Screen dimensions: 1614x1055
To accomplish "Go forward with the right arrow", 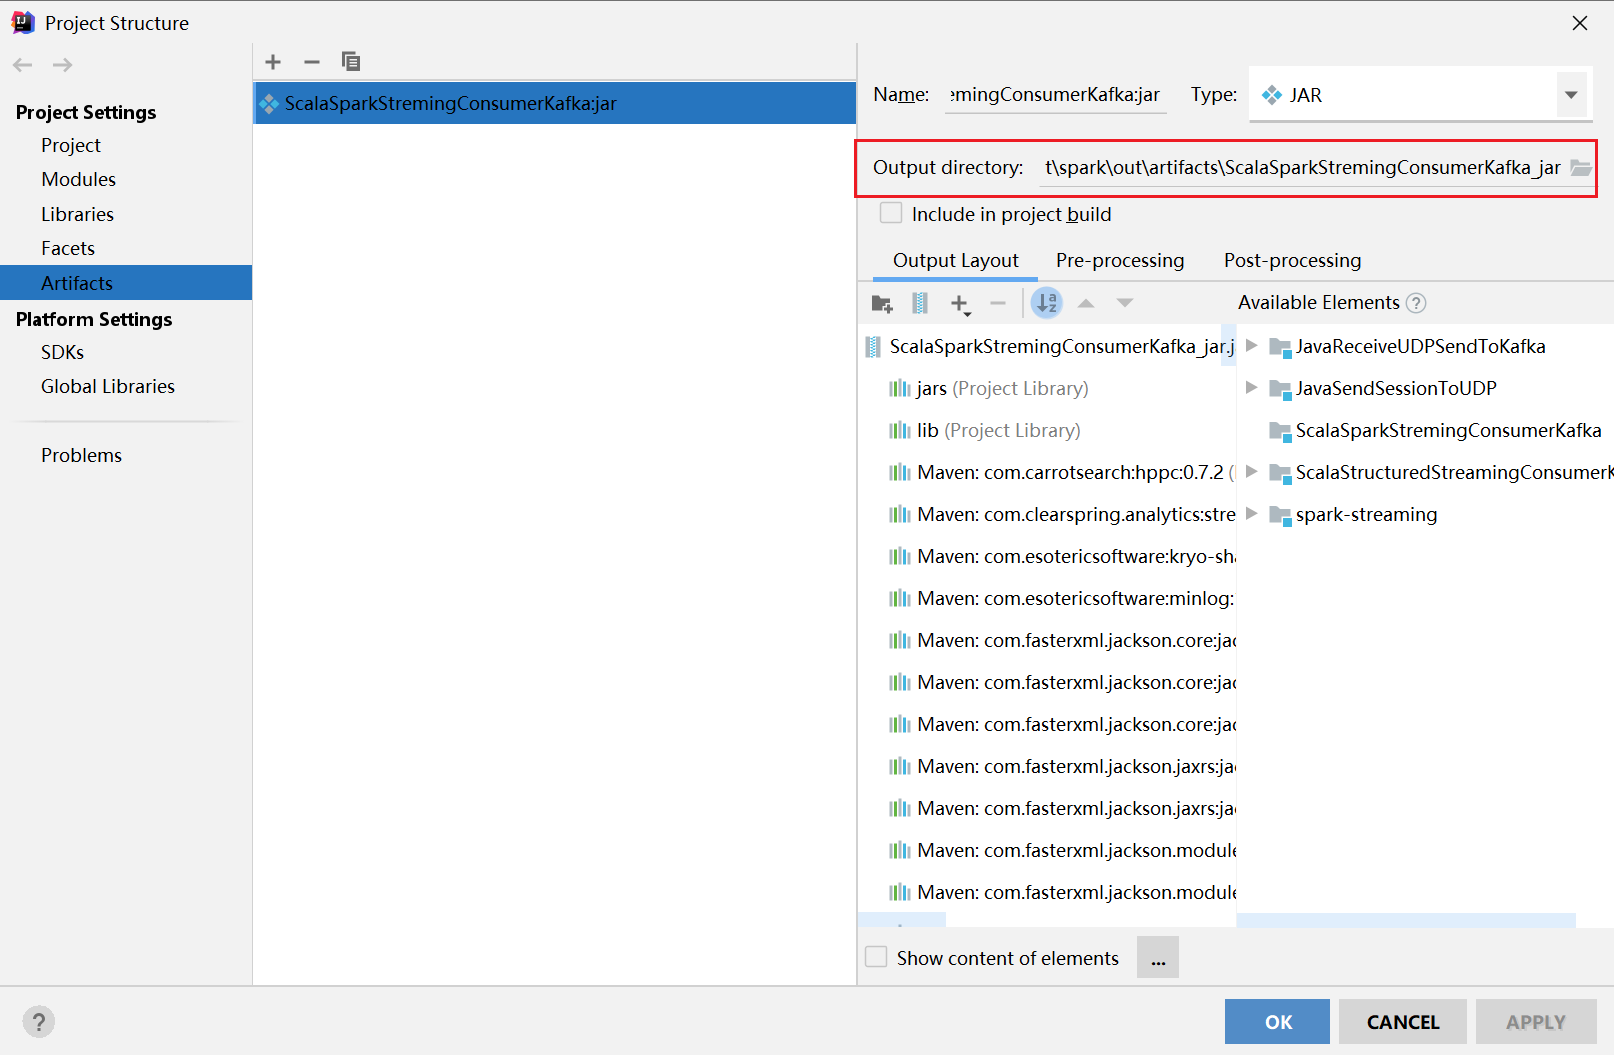I will tap(62, 65).
